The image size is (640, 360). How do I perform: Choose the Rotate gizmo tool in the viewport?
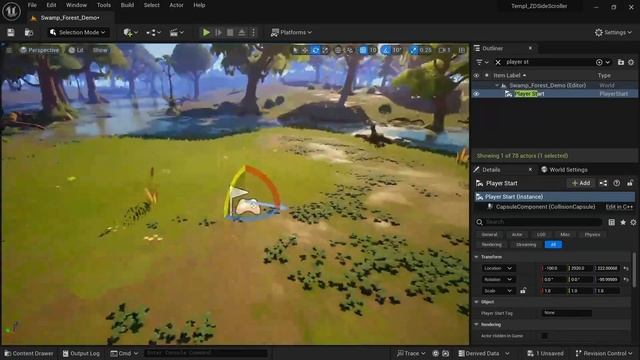(x=315, y=50)
